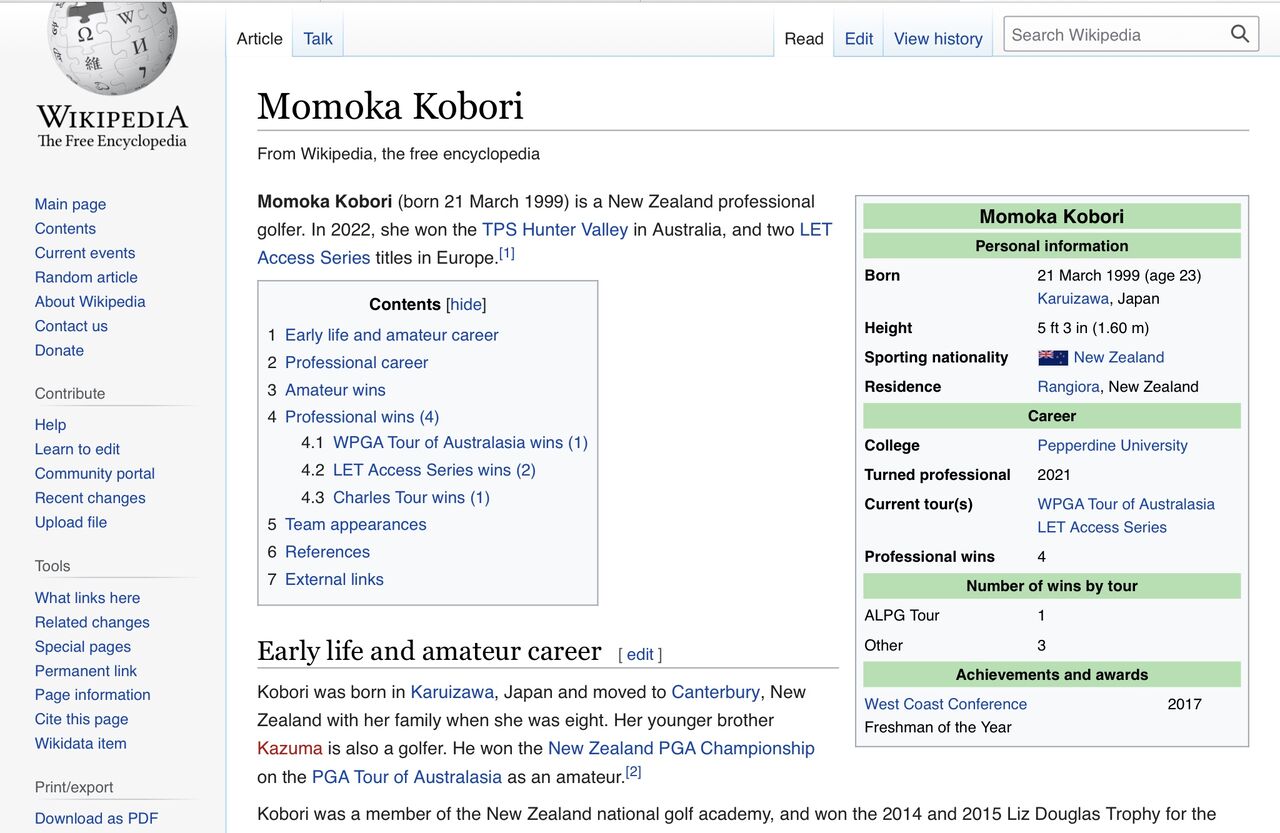
Task: Click the search magnifying glass icon
Action: pyautogui.click(x=1240, y=34)
